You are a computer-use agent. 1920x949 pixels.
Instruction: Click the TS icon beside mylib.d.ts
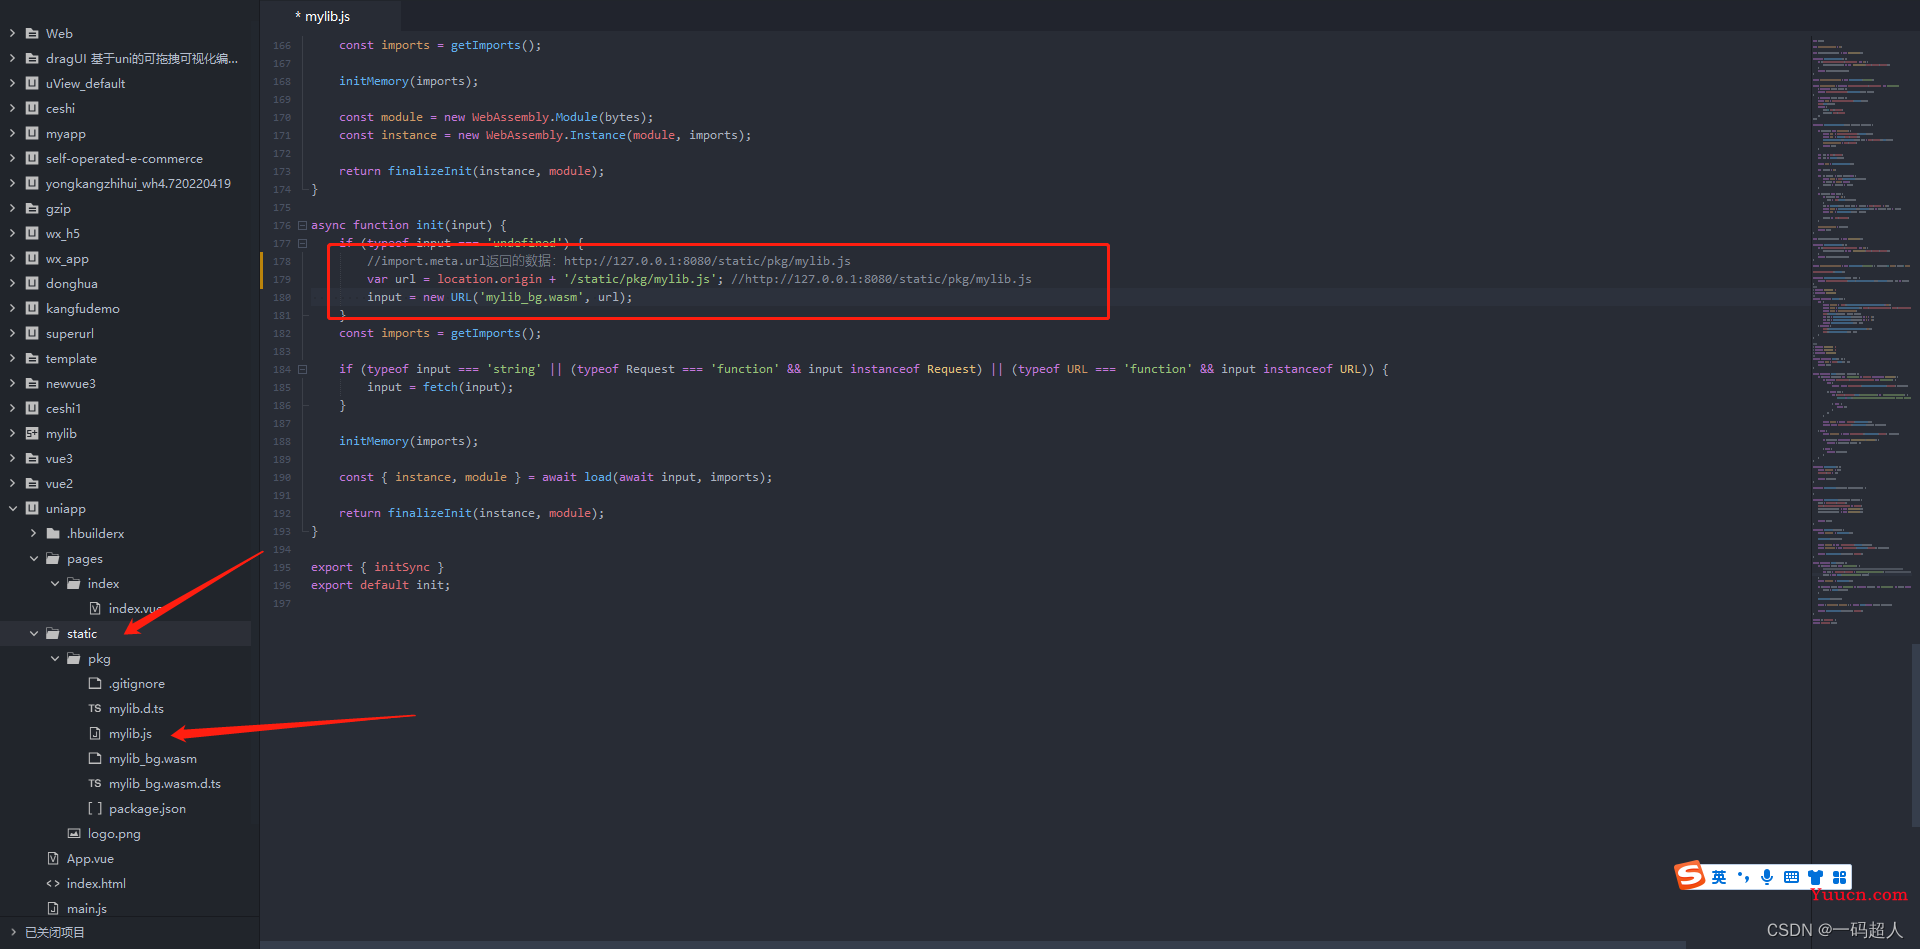point(95,708)
